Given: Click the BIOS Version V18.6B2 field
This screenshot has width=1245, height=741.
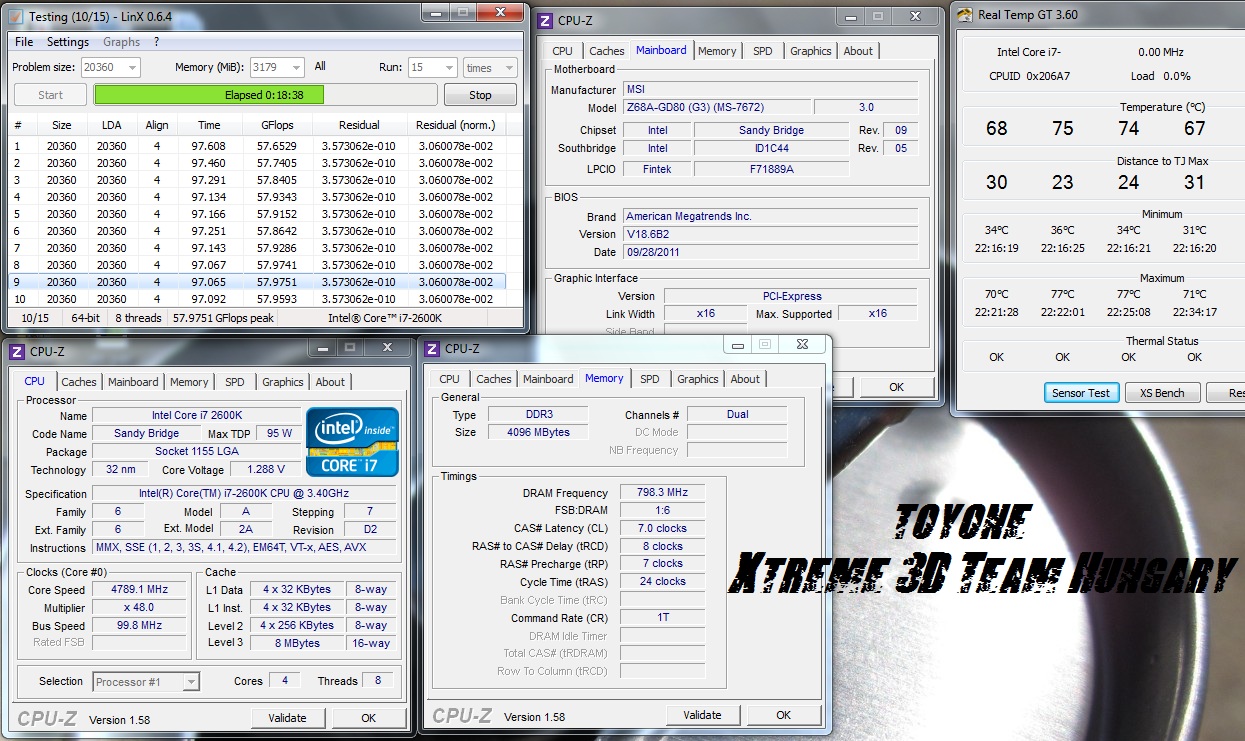Looking at the screenshot, I should click(x=770, y=234).
